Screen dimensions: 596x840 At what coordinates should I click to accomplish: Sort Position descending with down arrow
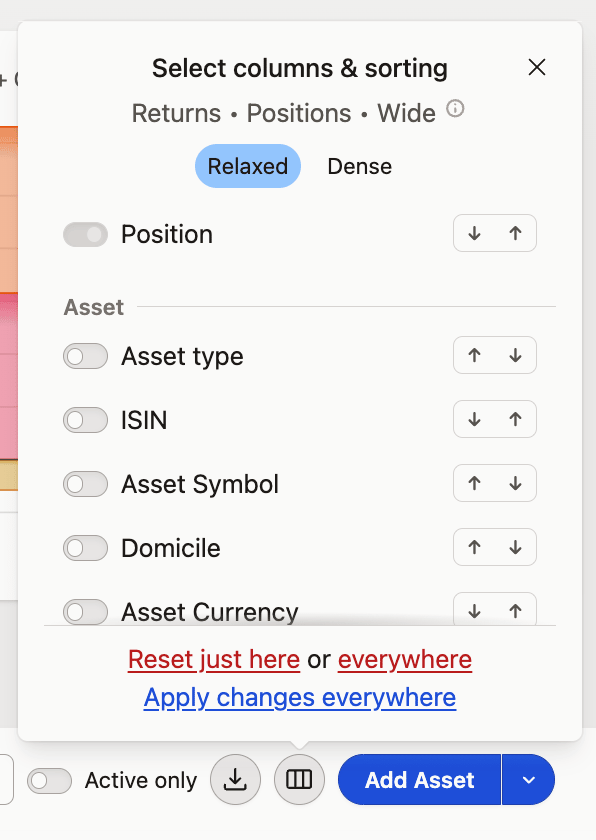pyautogui.click(x=474, y=233)
